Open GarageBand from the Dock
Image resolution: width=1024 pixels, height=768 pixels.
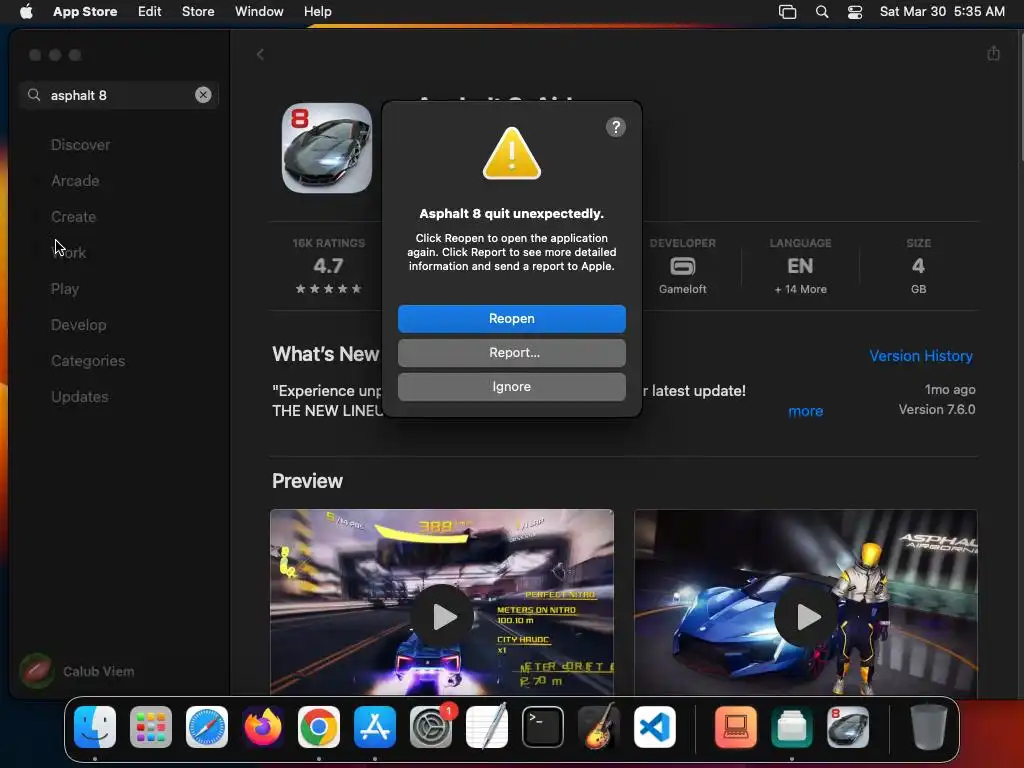tap(598, 727)
